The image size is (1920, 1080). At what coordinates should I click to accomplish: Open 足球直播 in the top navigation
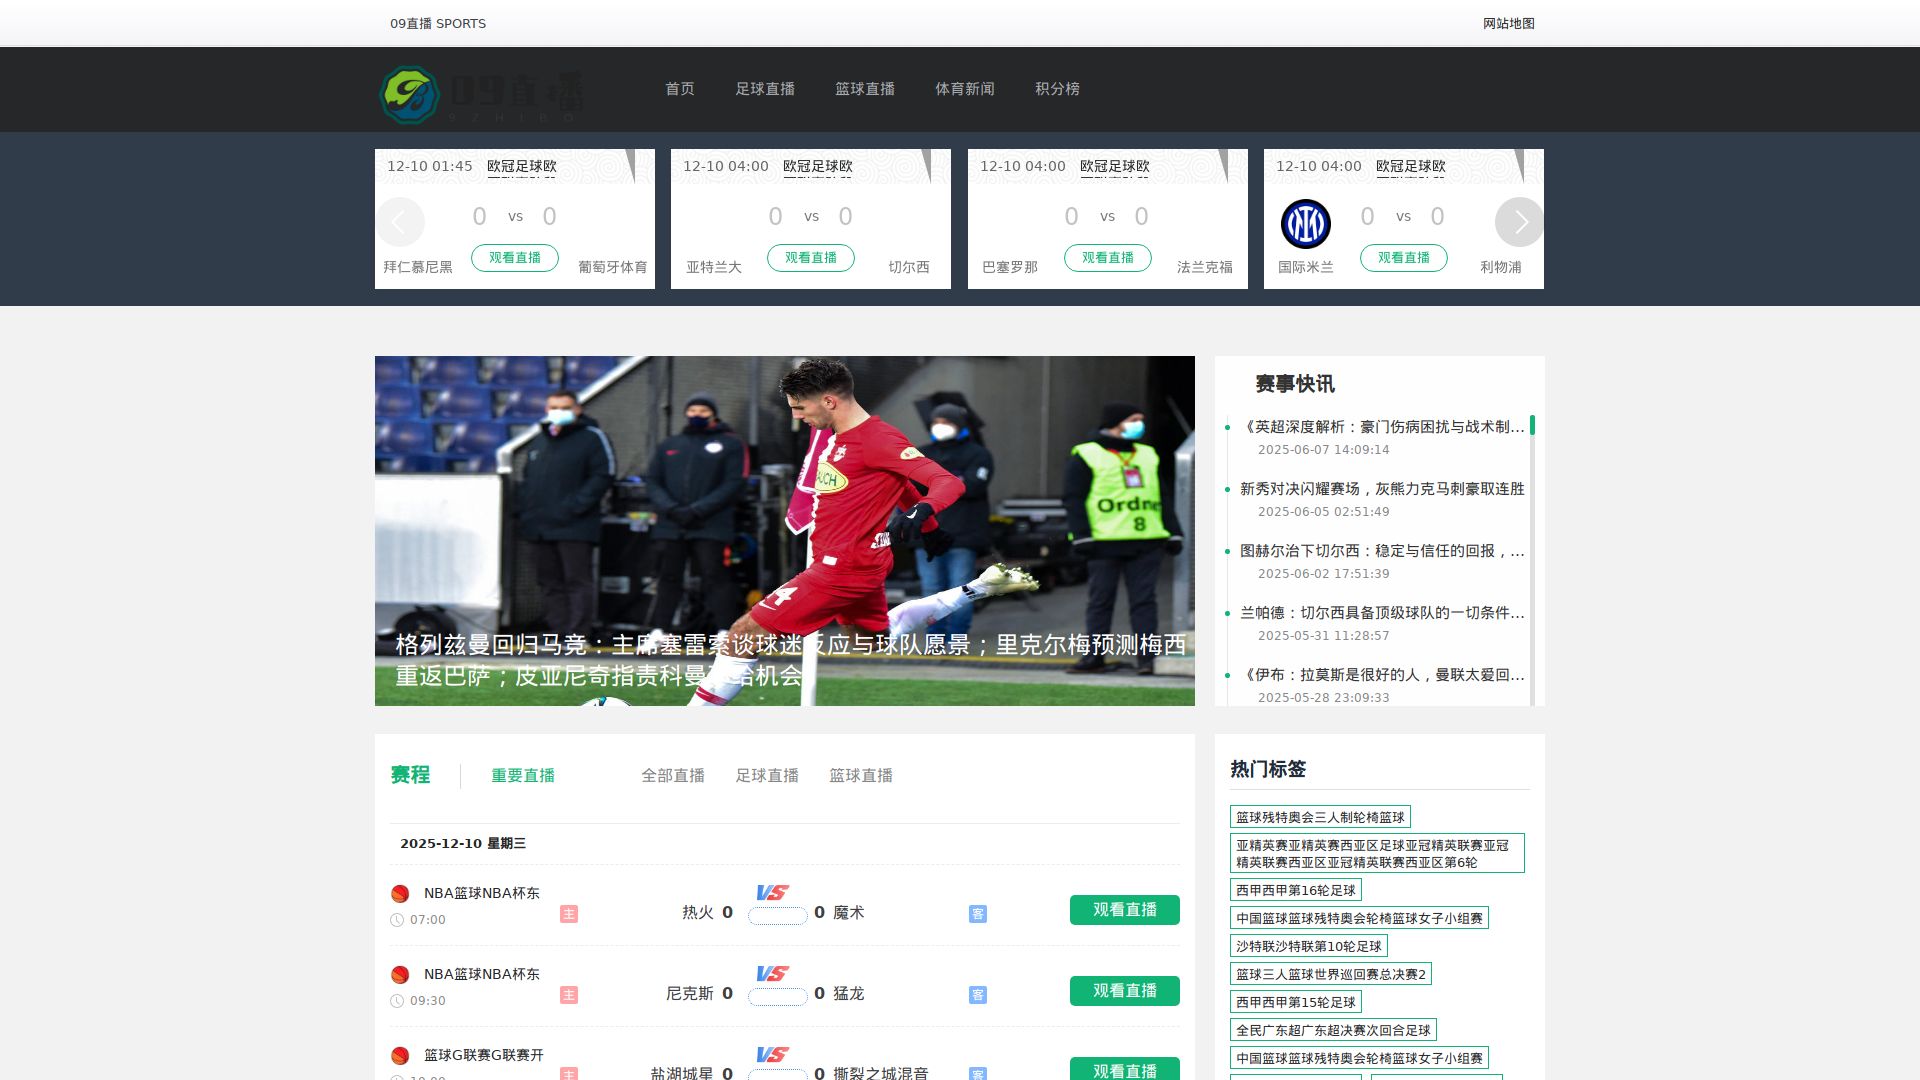pos(765,89)
